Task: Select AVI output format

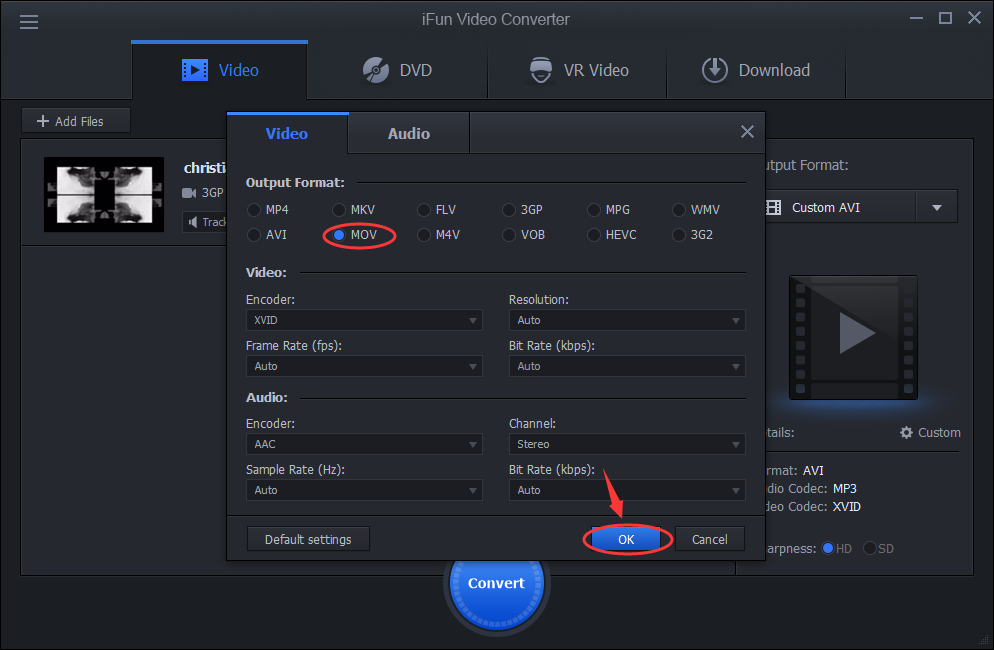Action: (x=267, y=235)
